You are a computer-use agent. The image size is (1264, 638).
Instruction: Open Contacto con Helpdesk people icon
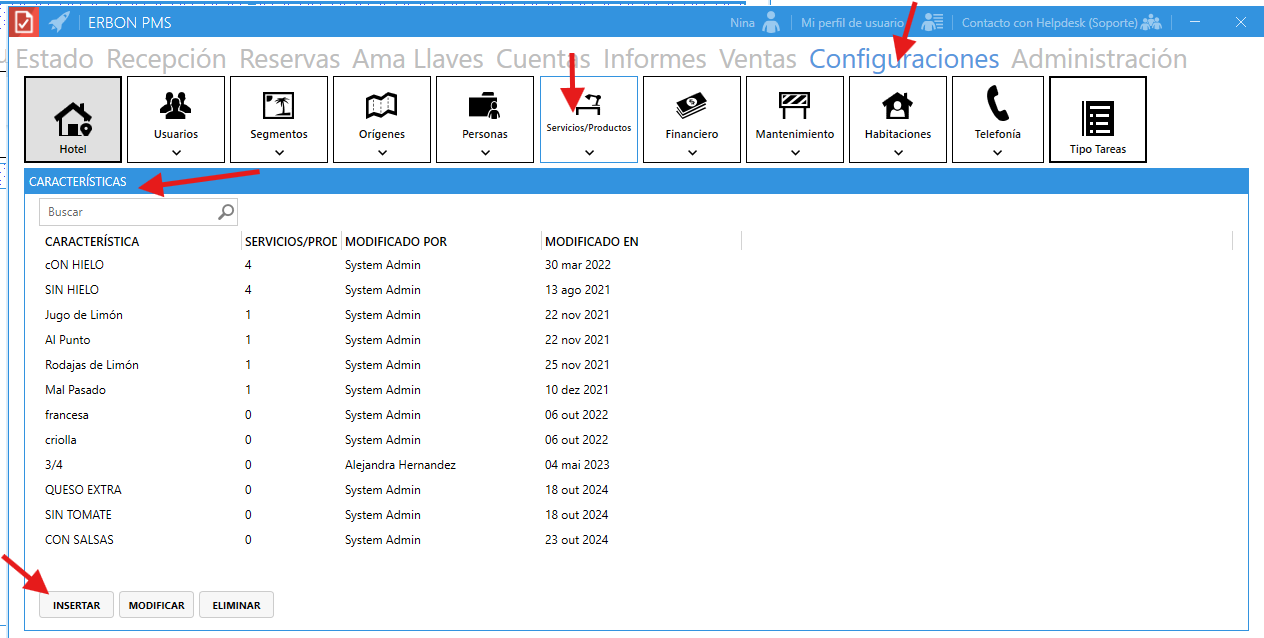click(x=1151, y=22)
